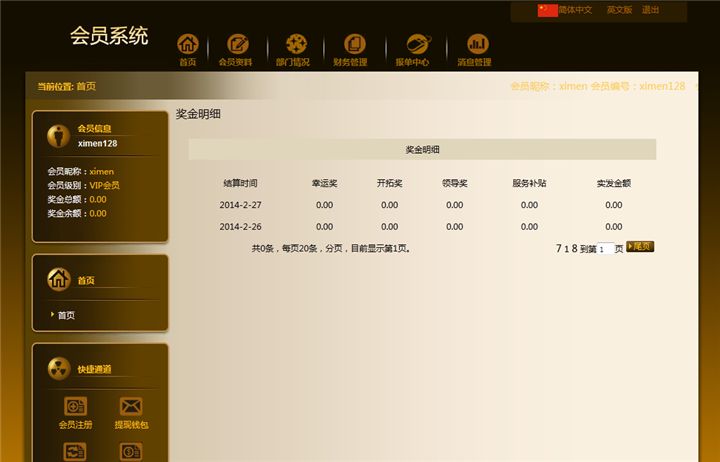720x462 pixels.
Task: Click the 快捷通道 panel title
Action: click(x=94, y=369)
